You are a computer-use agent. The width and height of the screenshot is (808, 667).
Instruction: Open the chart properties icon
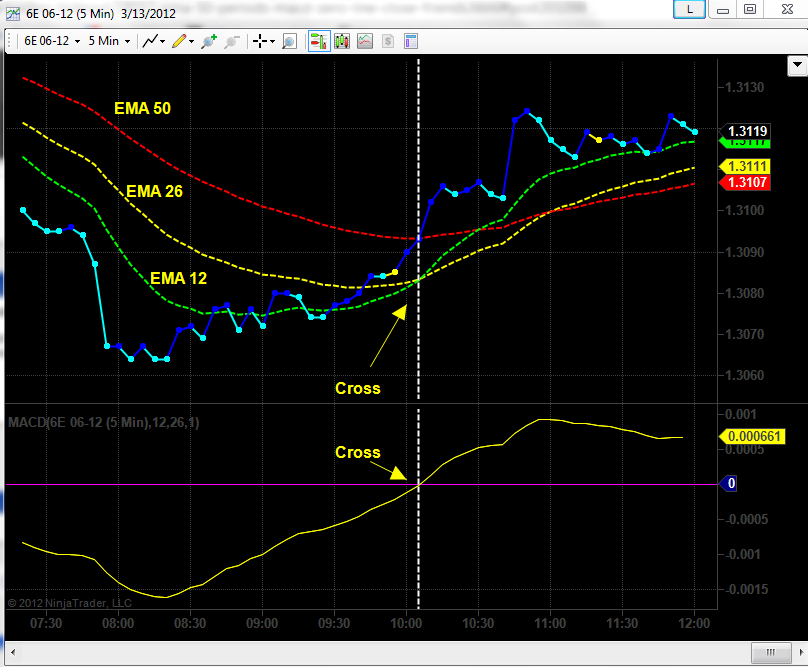(x=411, y=41)
